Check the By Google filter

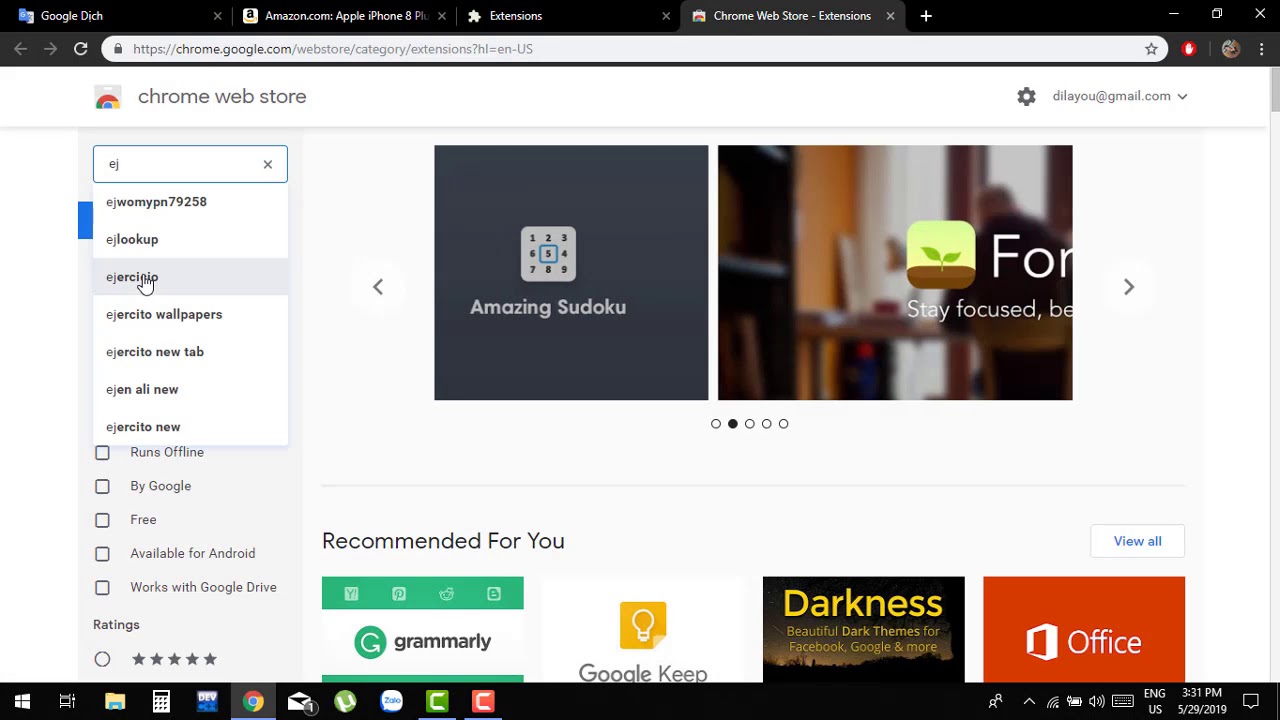102,486
